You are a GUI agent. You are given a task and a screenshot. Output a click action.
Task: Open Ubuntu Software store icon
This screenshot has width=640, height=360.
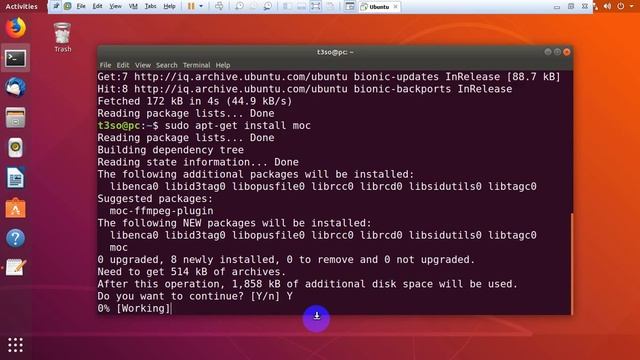(x=16, y=208)
